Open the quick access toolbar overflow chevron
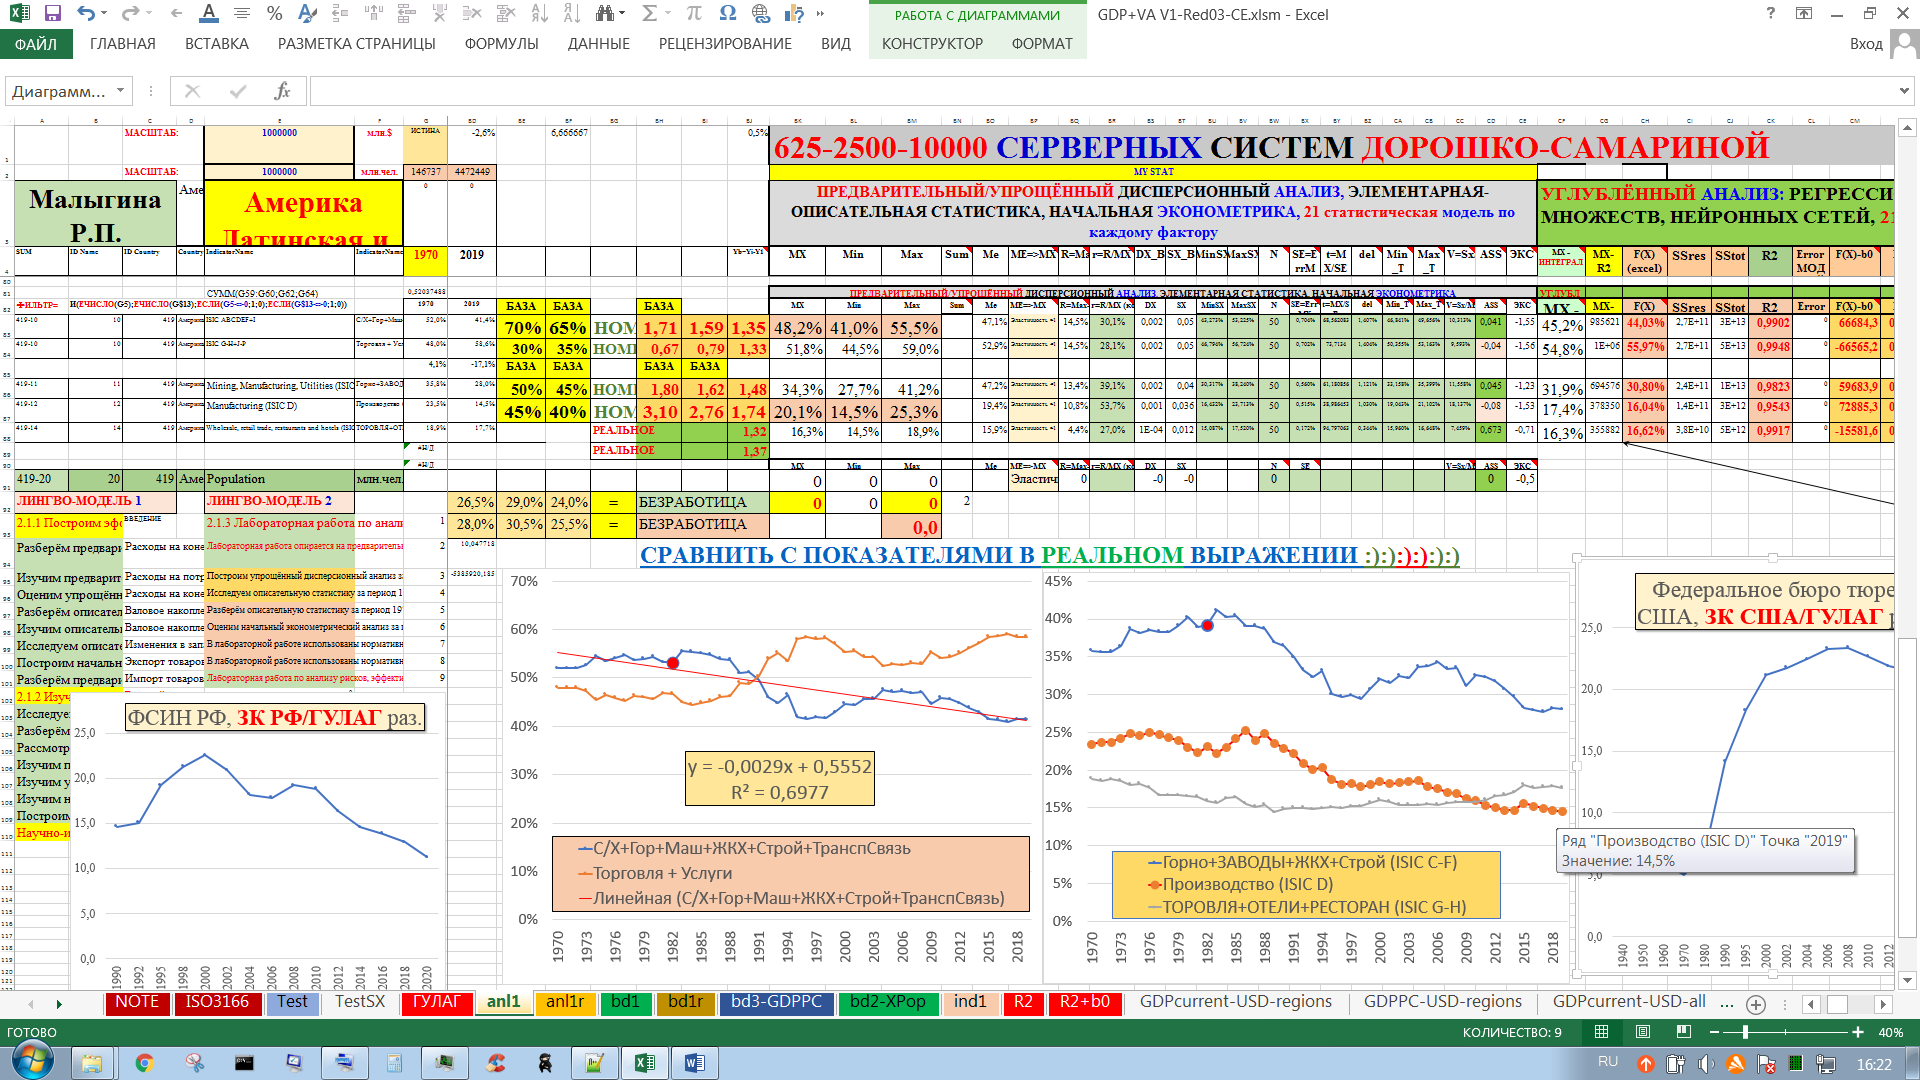The image size is (1920, 1080). click(x=820, y=14)
